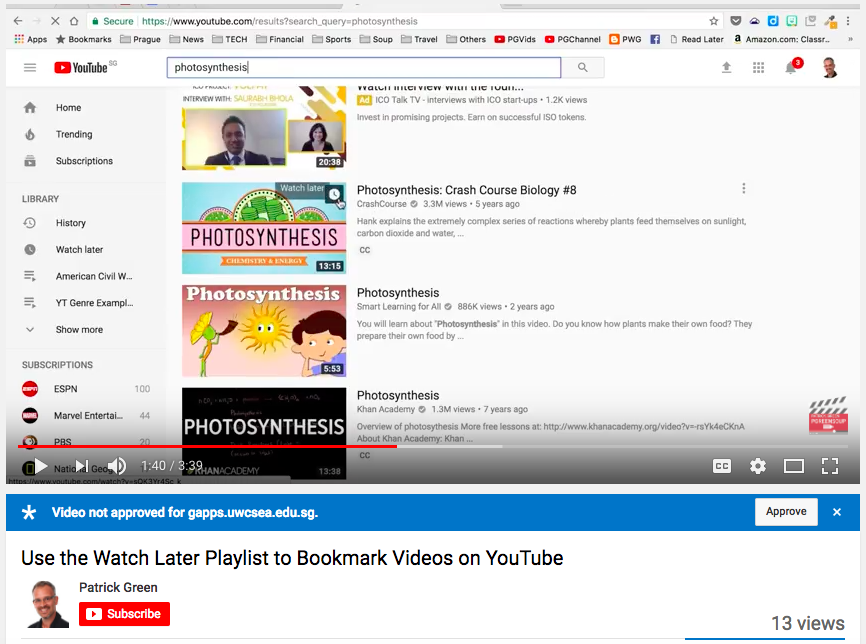Open the Smart Learning for All channel

pos(399,307)
